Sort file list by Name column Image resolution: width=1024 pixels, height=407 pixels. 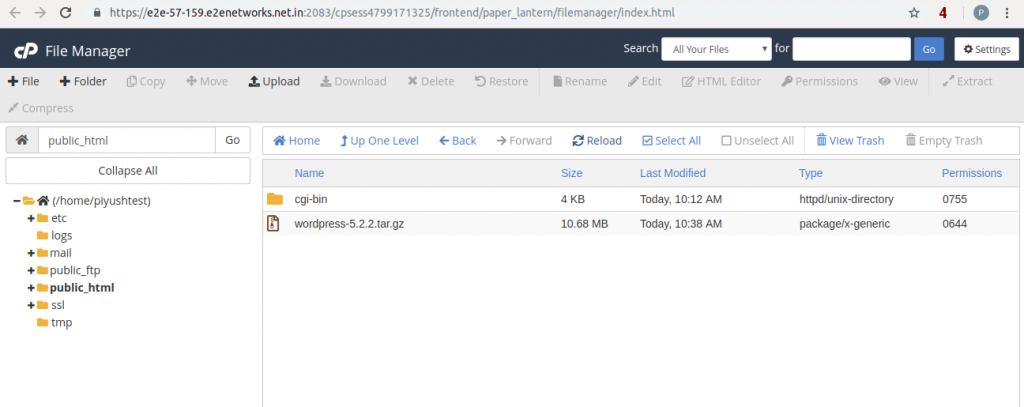(x=309, y=173)
